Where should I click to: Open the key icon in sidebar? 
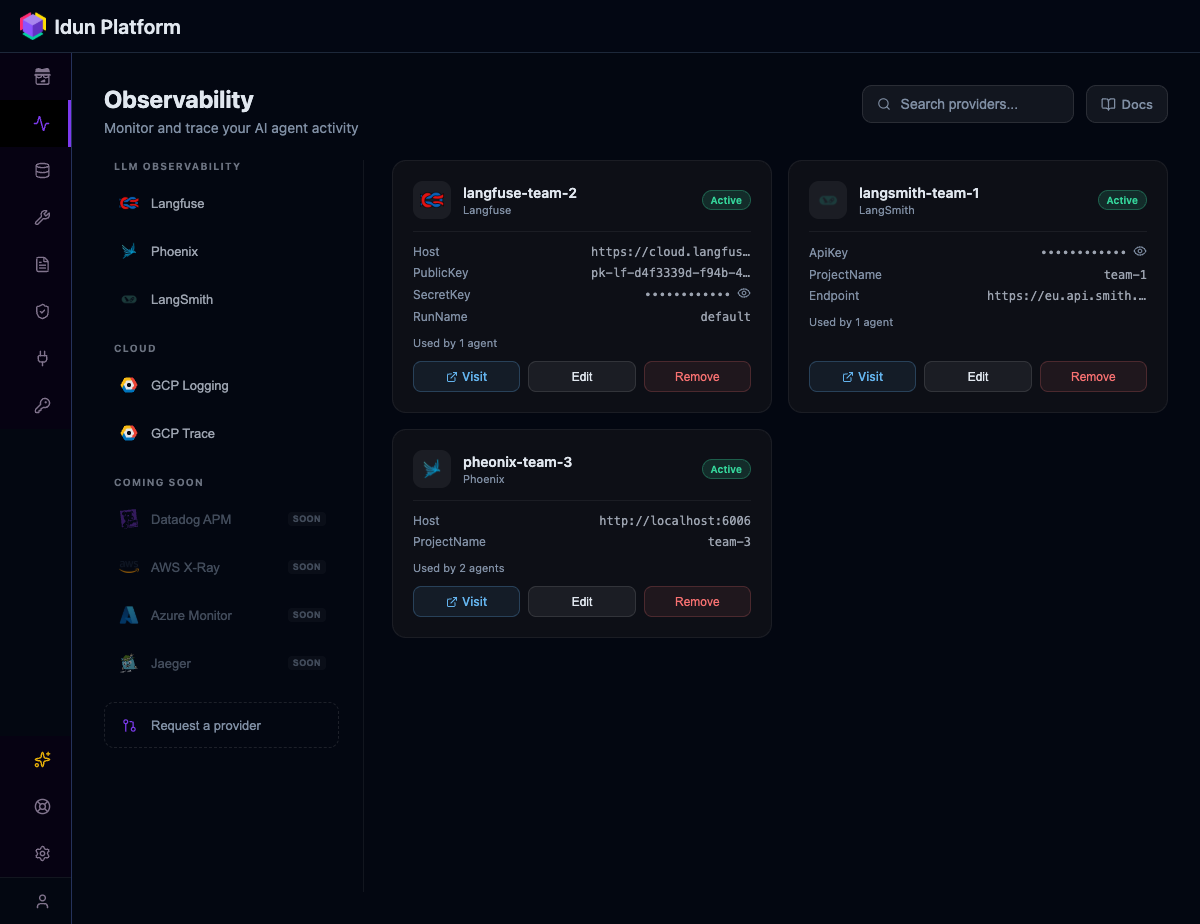pos(42,406)
